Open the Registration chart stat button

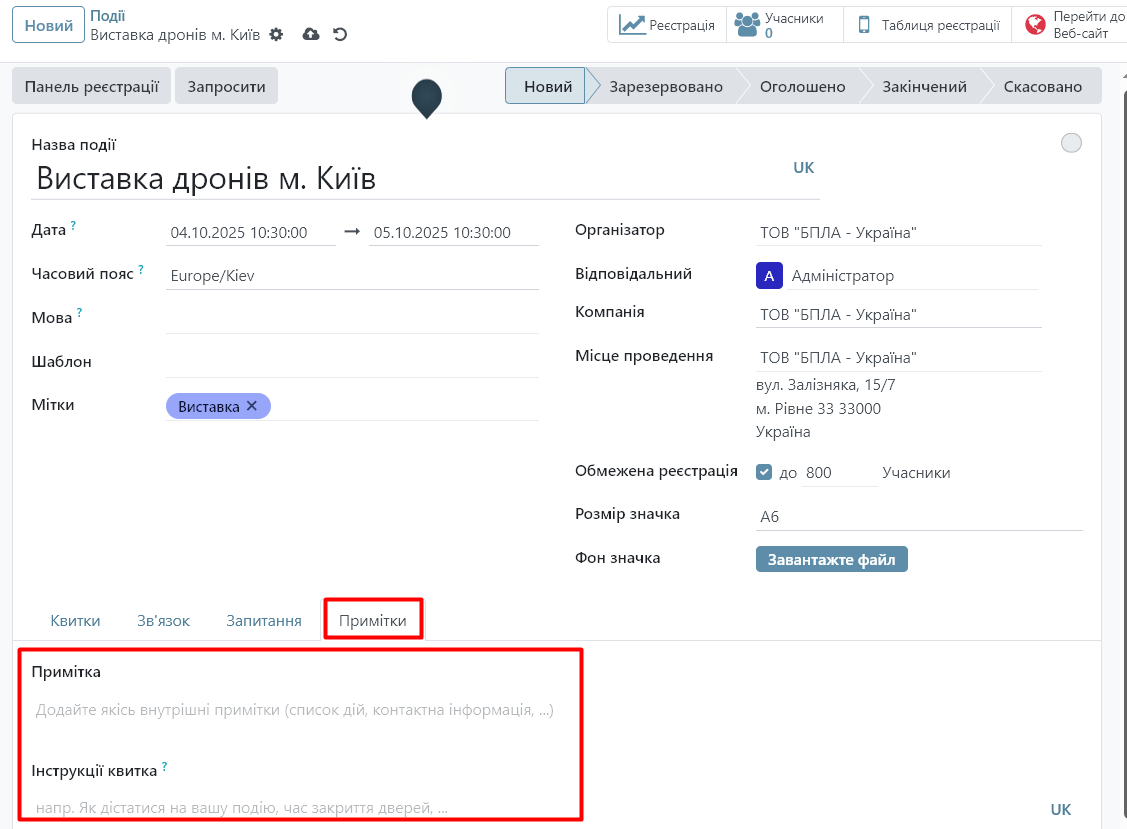tap(667, 25)
